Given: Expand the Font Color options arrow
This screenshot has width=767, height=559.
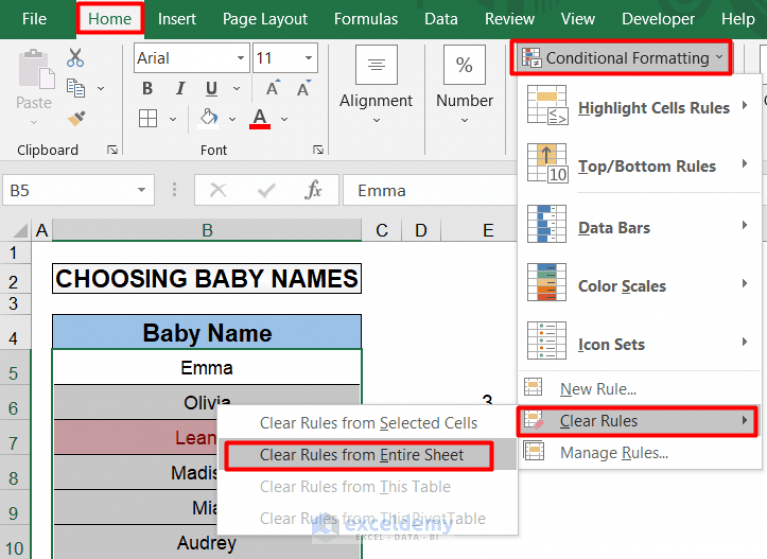Looking at the screenshot, I should click(x=284, y=119).
